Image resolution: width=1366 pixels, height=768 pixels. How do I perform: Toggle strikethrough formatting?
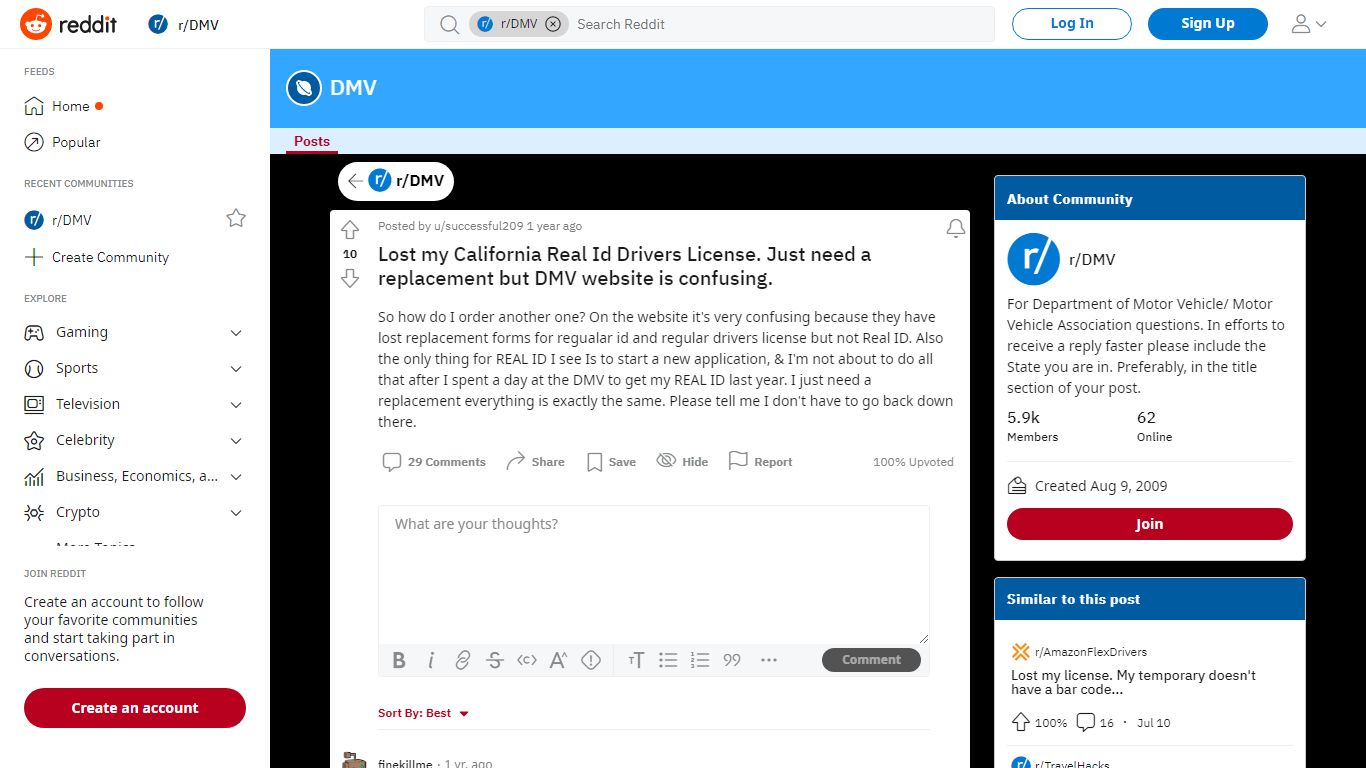click(495, 660)
